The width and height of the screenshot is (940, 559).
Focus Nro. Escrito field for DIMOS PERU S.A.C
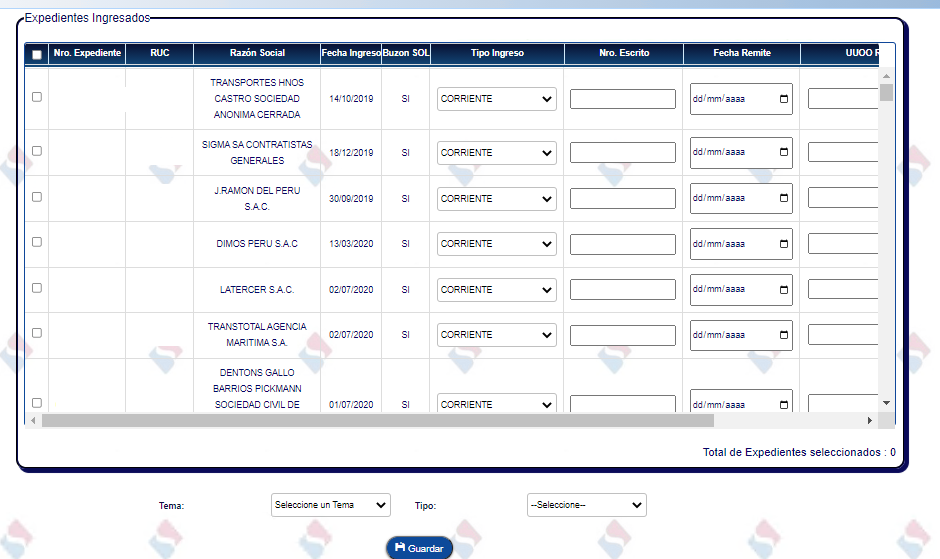pyautogui.click(x=622, y=244)
